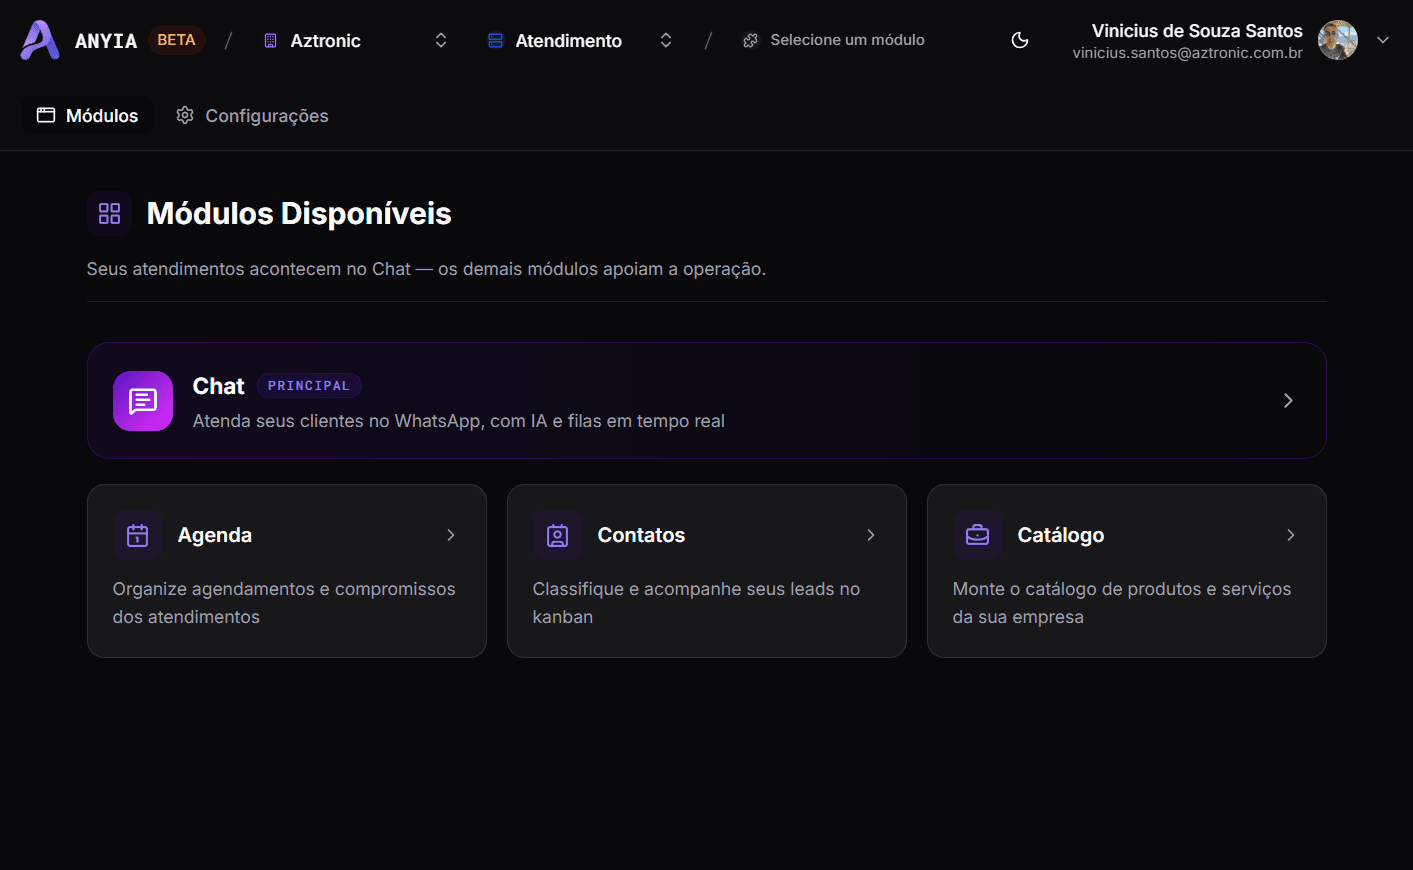
Task: Click the Catálogo briefcase icon
Action: (978, 535)
